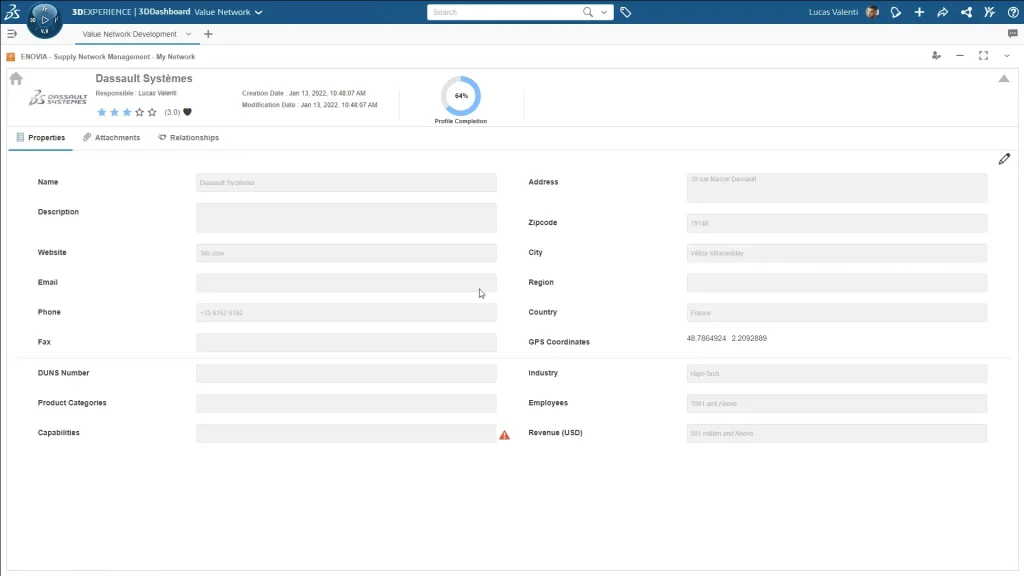Screen dimensions: 1024x576
Task: Click the Lucas Valenti profile name
Action: point(835,12)
